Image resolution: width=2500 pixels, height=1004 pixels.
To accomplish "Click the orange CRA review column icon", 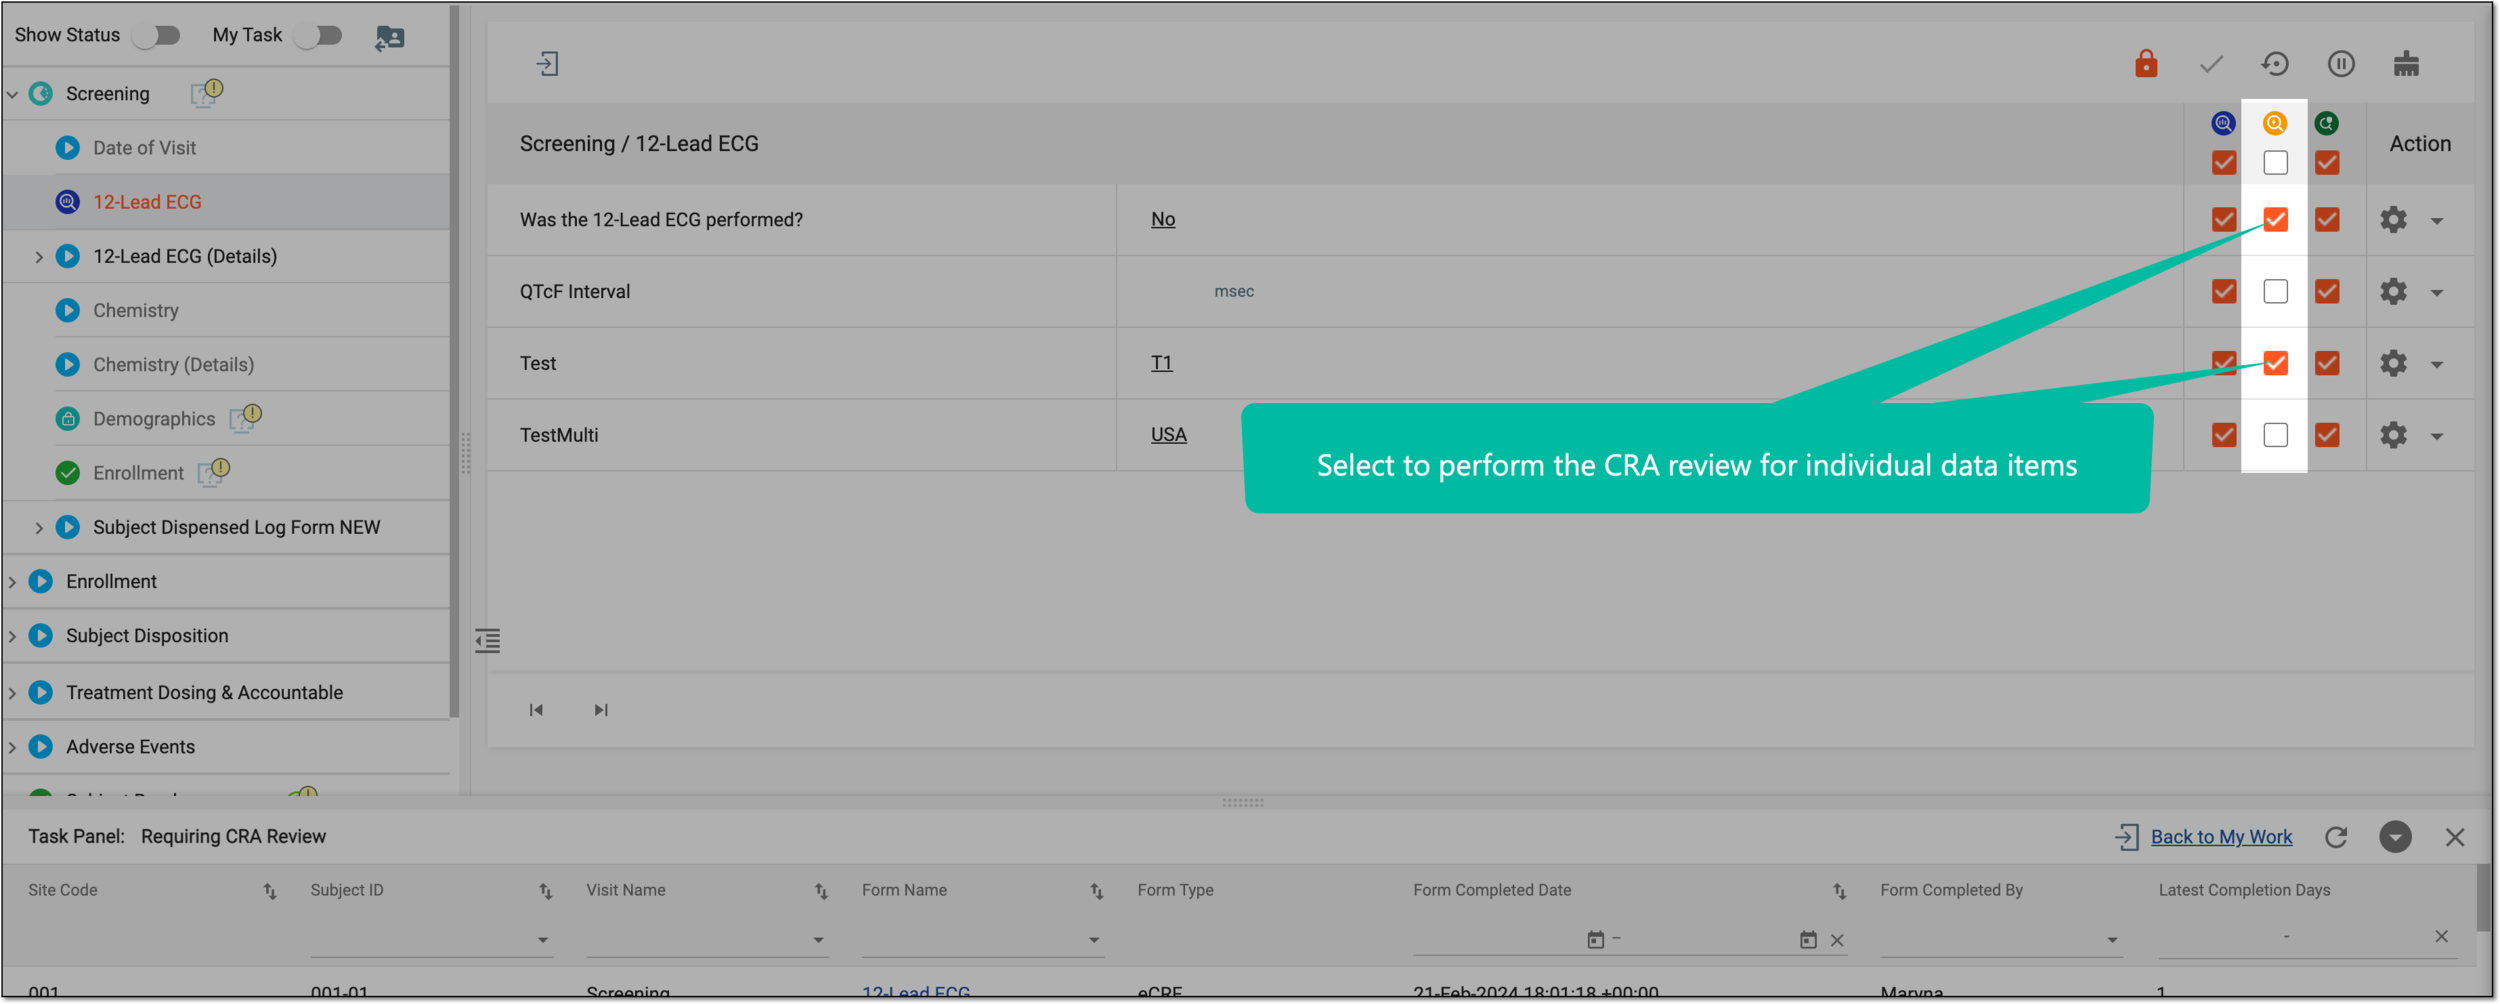I will [2275, 123].
